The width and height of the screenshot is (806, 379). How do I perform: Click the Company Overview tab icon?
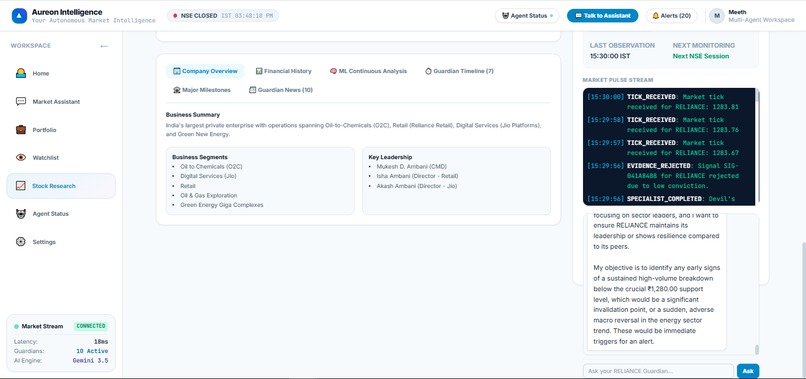tap(177, 71)
